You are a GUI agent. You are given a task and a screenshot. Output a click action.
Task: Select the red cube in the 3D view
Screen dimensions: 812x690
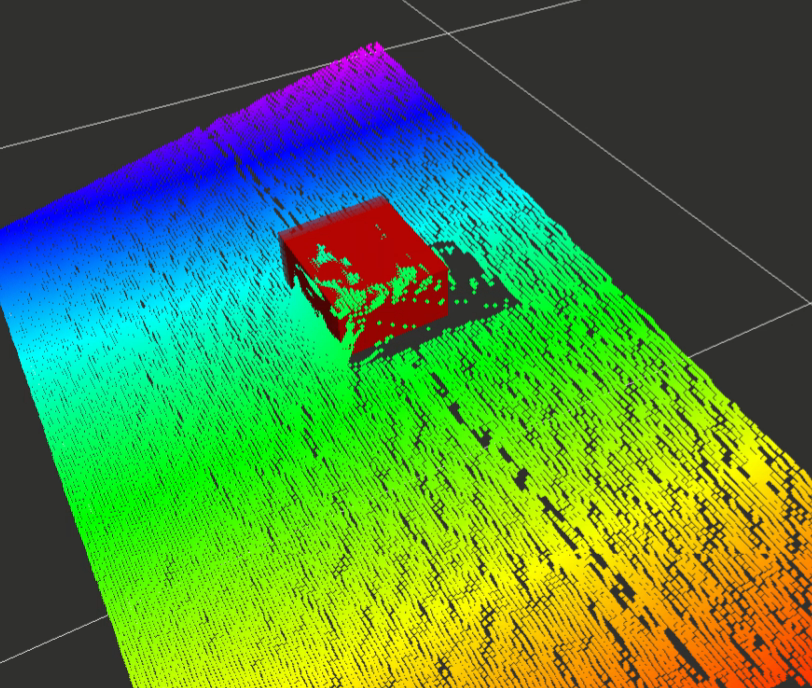364,273
